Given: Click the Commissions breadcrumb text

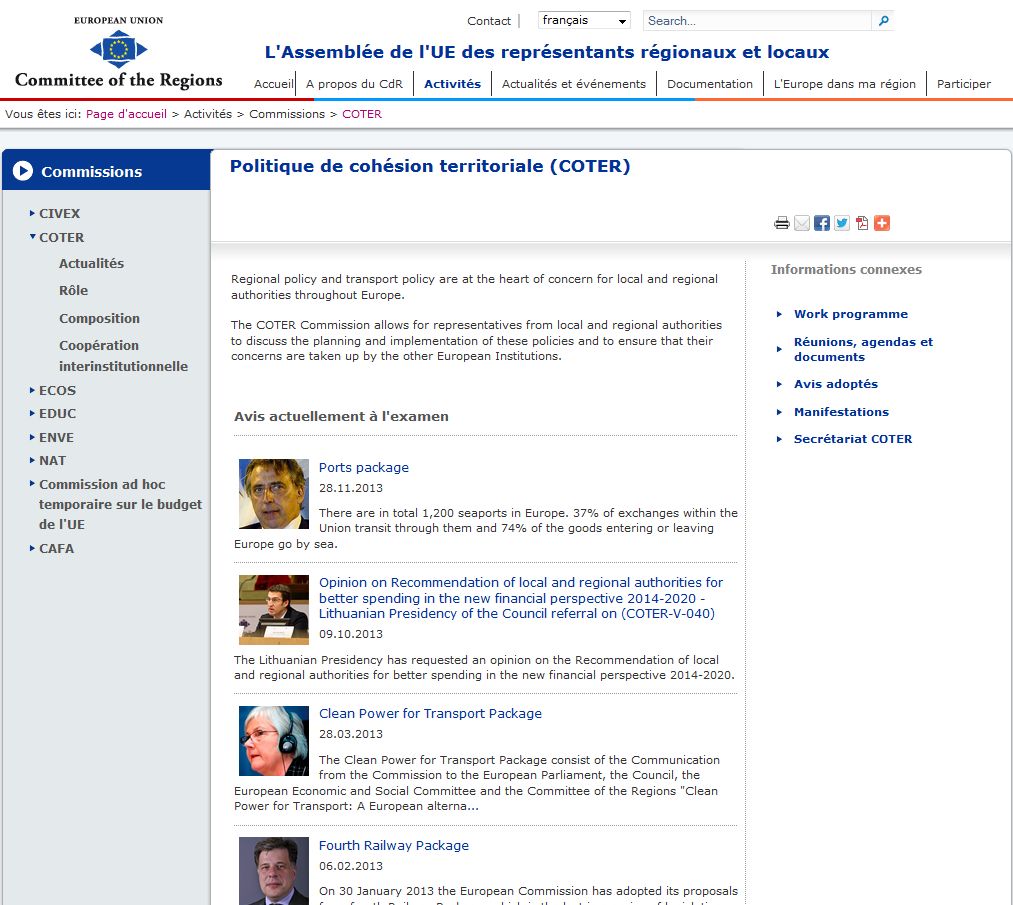Looking at the screenshot, I should (287, 114).
